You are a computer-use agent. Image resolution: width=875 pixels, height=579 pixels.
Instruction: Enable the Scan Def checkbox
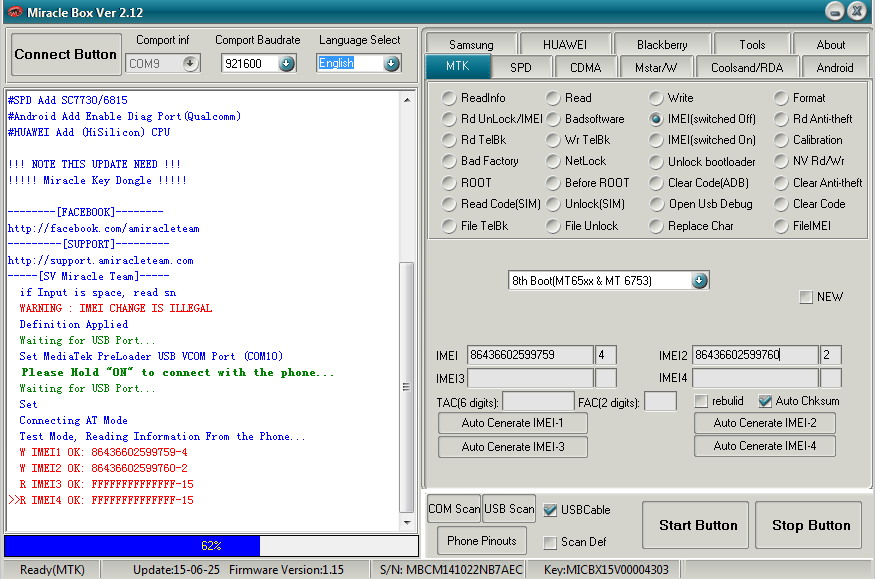(x=550, y=542)
